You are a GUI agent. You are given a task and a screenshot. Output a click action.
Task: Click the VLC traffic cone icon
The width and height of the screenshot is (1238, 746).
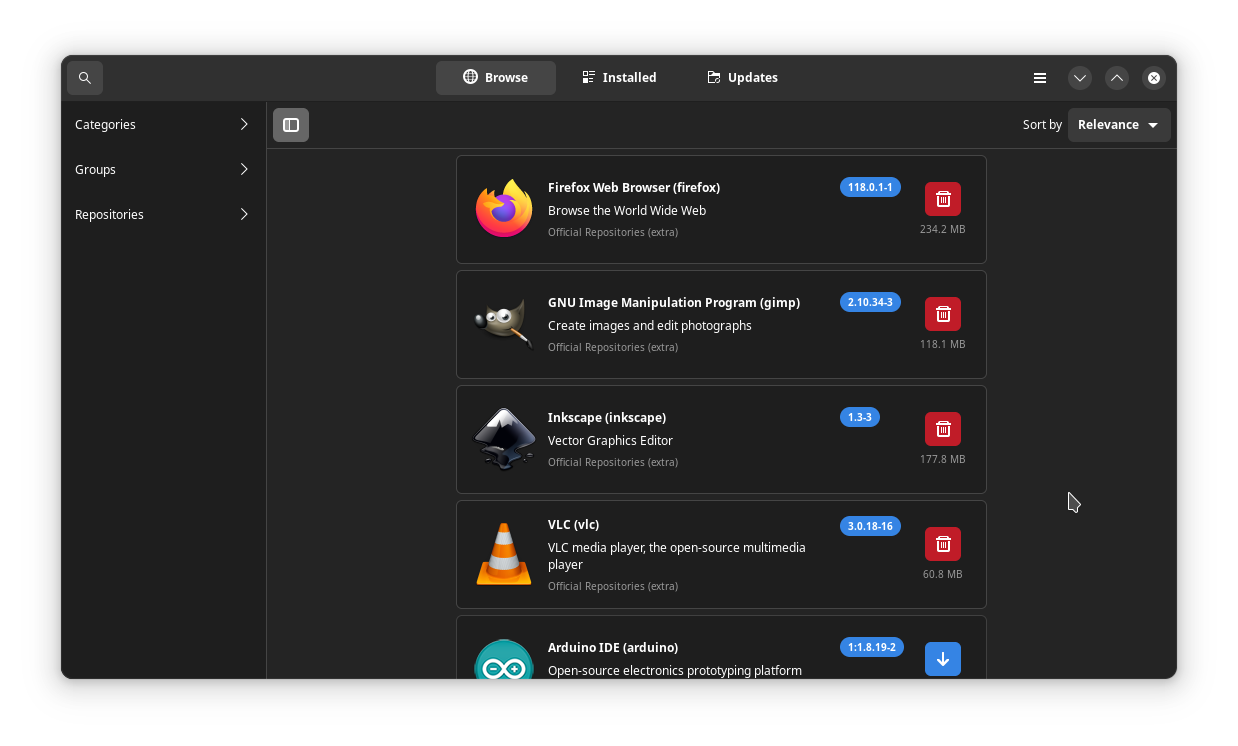tap(504, 554)
